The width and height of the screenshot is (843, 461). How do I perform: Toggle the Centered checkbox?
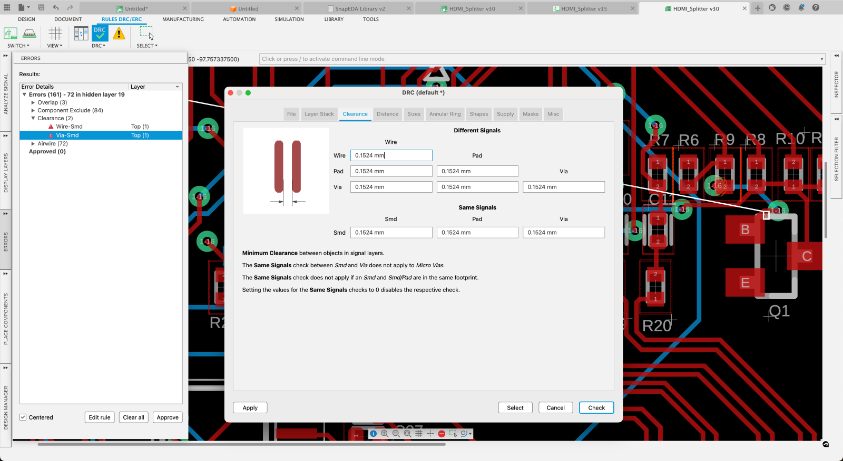pos(24,416)
